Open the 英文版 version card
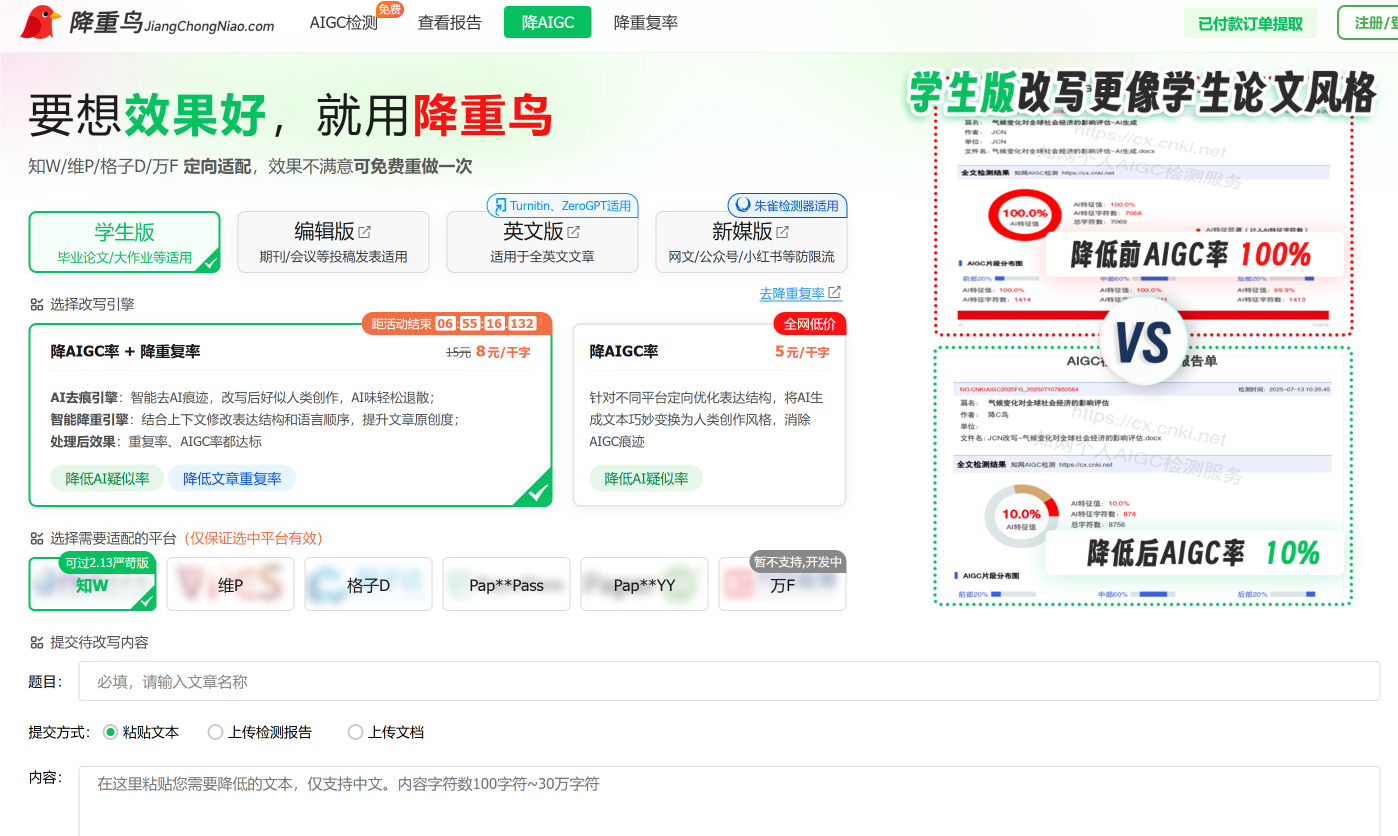This screenshot has width=1398, height=836. click(x=542, y=242)
